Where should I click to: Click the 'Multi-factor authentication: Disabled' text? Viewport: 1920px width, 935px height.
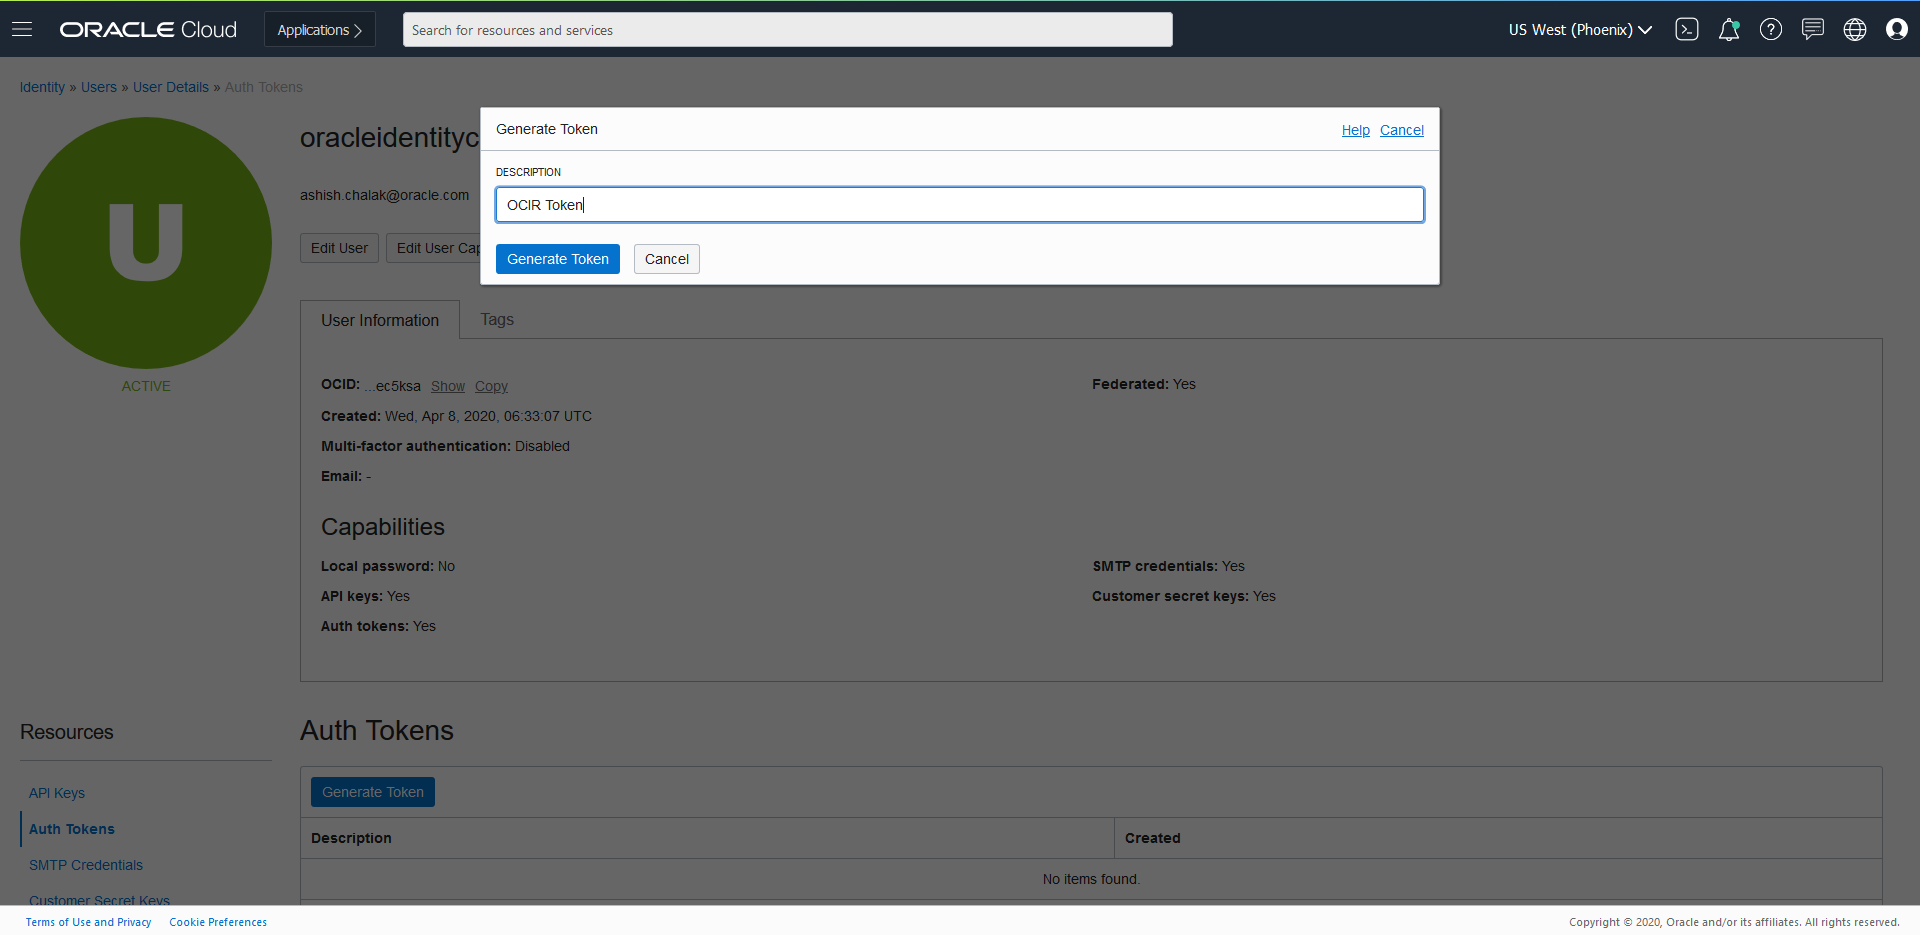[x=445, y=446]
